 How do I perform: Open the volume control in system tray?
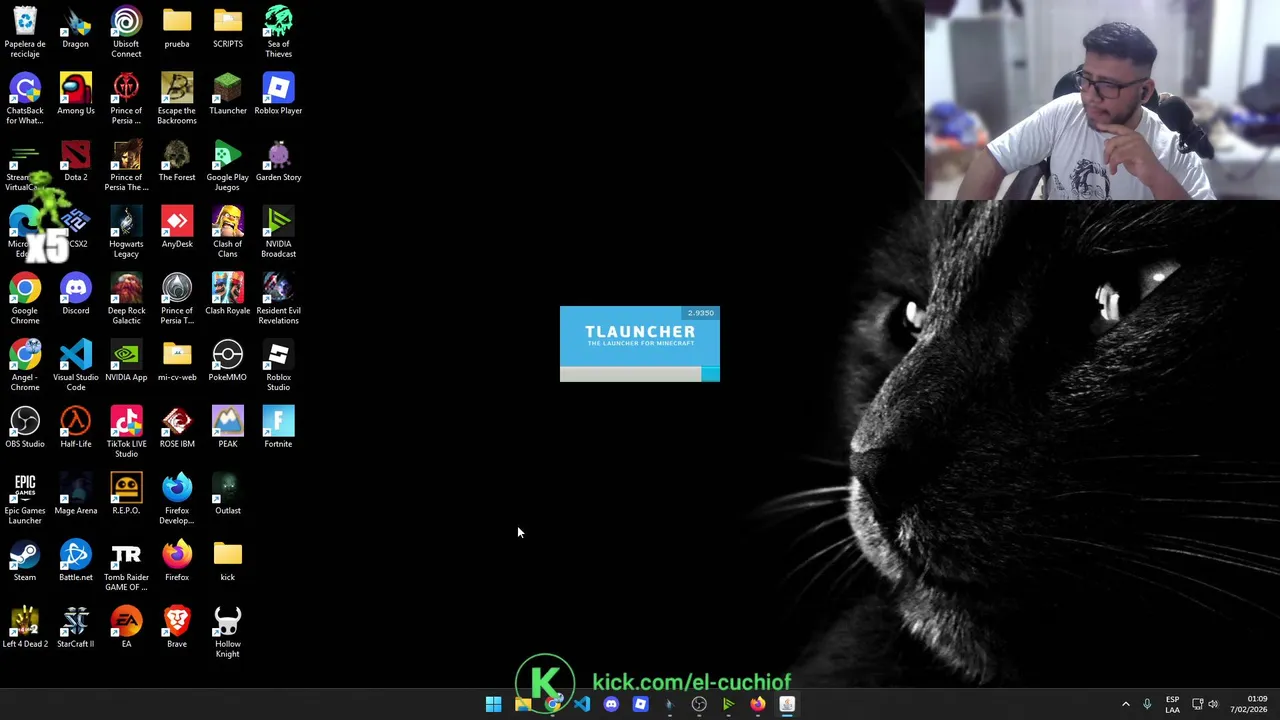point(1213,704)
